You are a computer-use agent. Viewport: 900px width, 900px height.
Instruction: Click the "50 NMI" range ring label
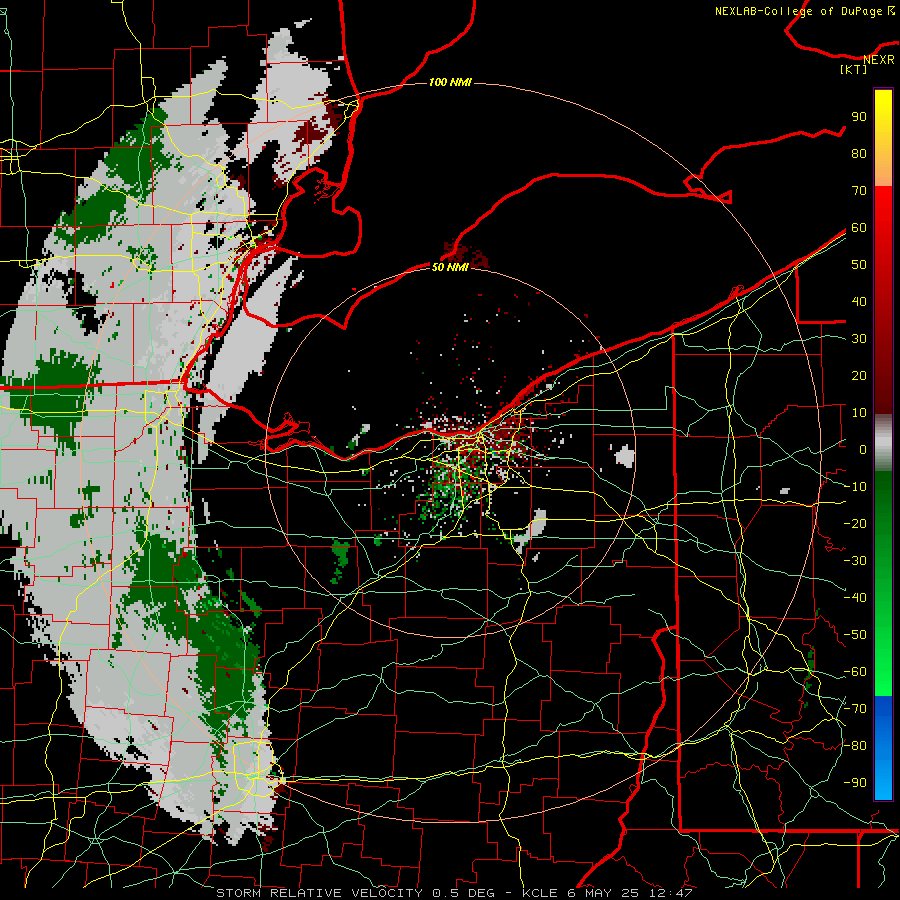point(450,267)
